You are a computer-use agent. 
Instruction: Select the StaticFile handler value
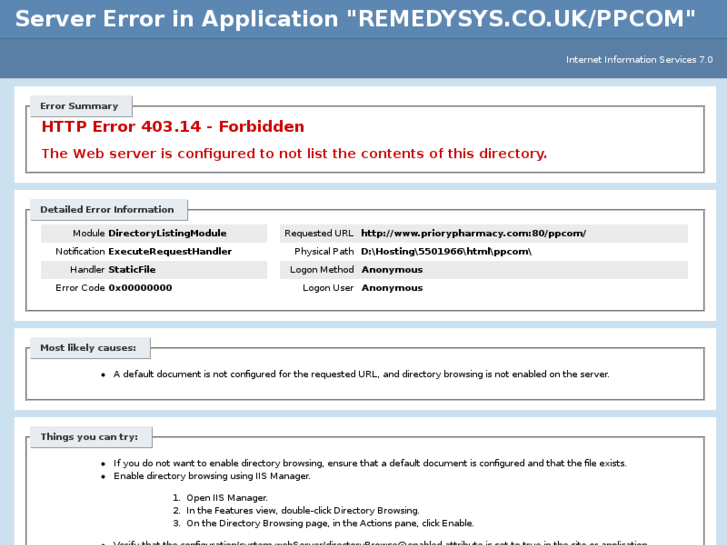point(132,269)
